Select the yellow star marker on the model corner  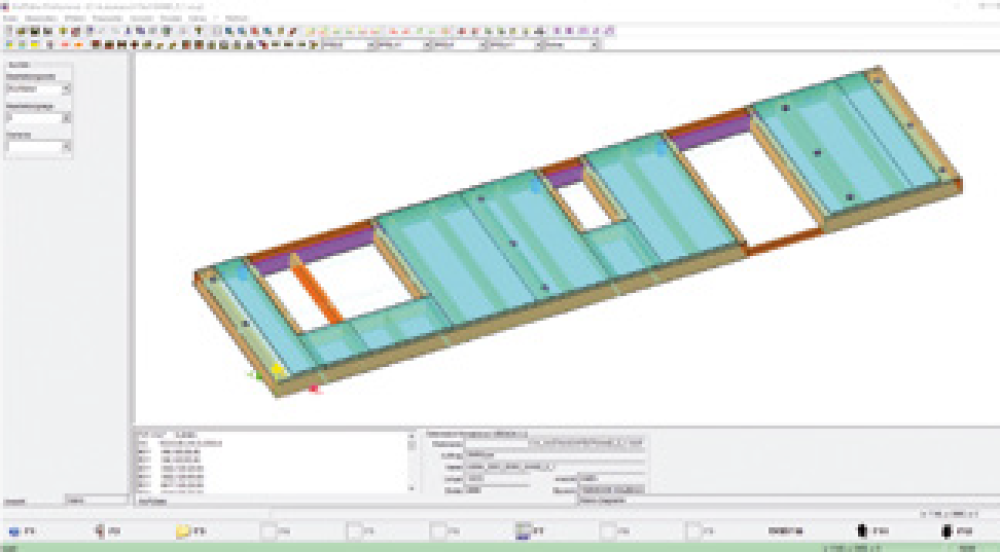click(x=277, y=369)
